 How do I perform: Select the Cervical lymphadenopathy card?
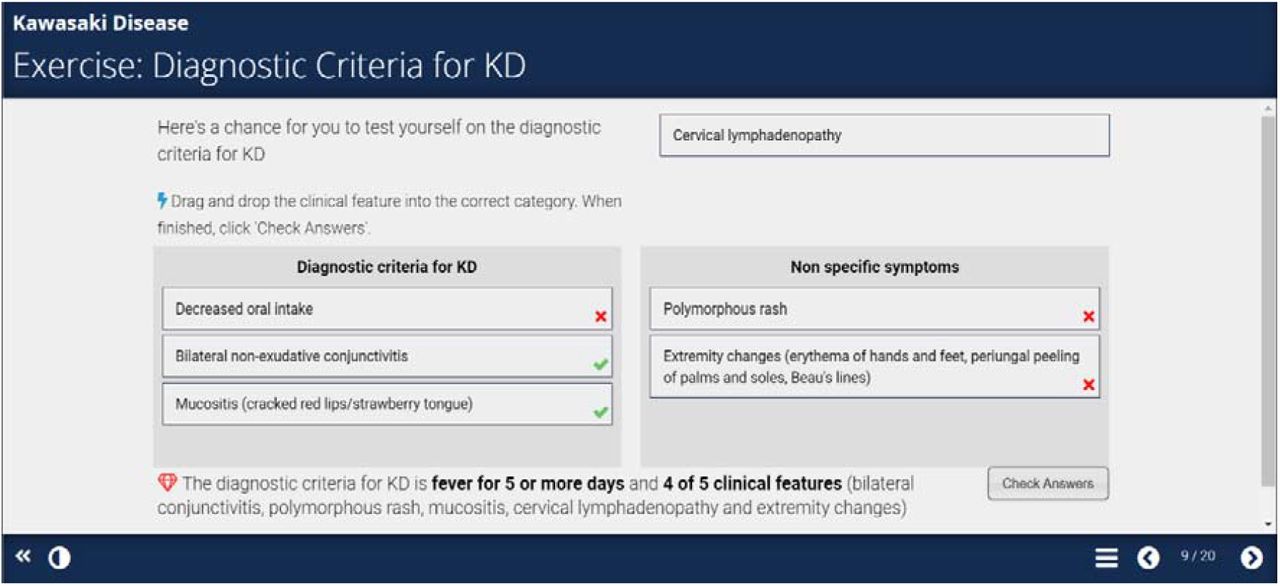click(884, 135)
